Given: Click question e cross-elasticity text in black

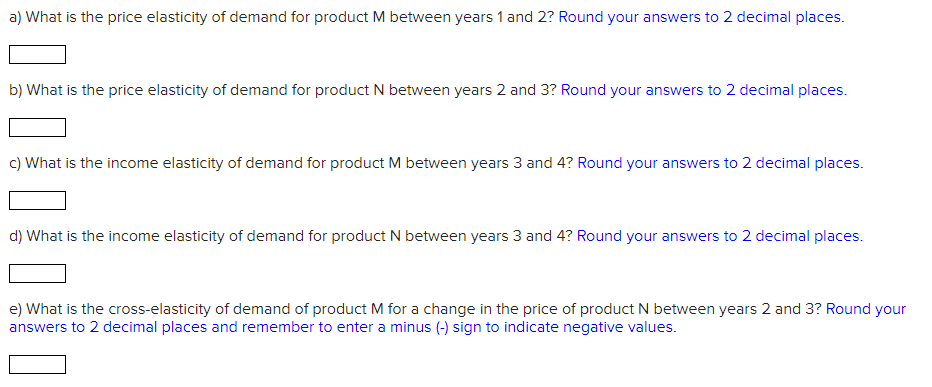Looking at the screenshot, I should point(415,309).
